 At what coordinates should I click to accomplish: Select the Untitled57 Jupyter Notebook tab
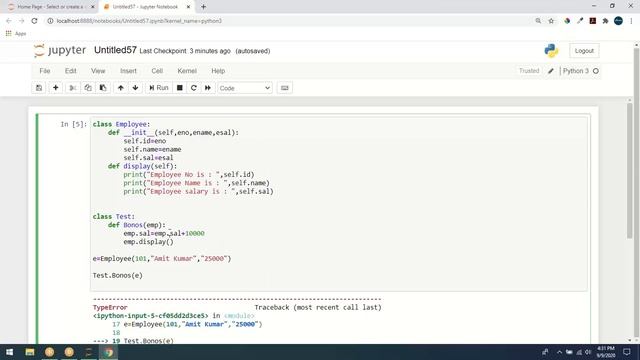pyautogui.click(x=145, y=7)
